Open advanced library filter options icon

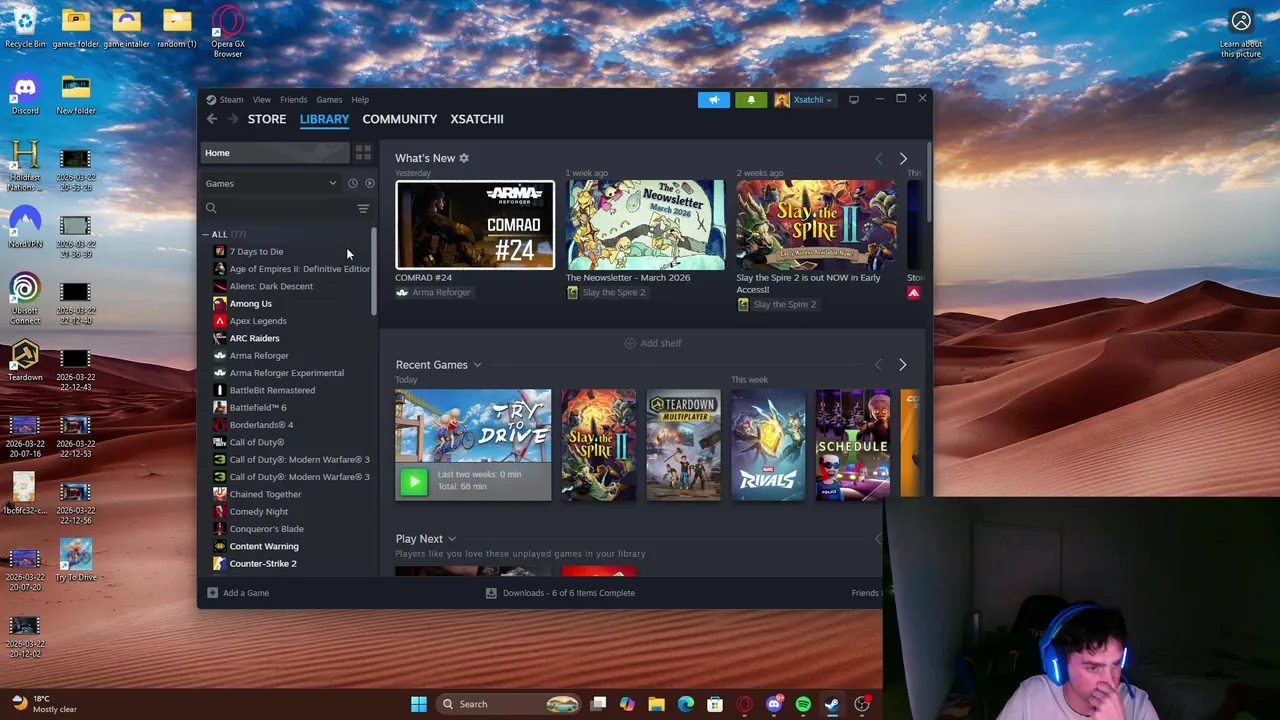point(363,208)
